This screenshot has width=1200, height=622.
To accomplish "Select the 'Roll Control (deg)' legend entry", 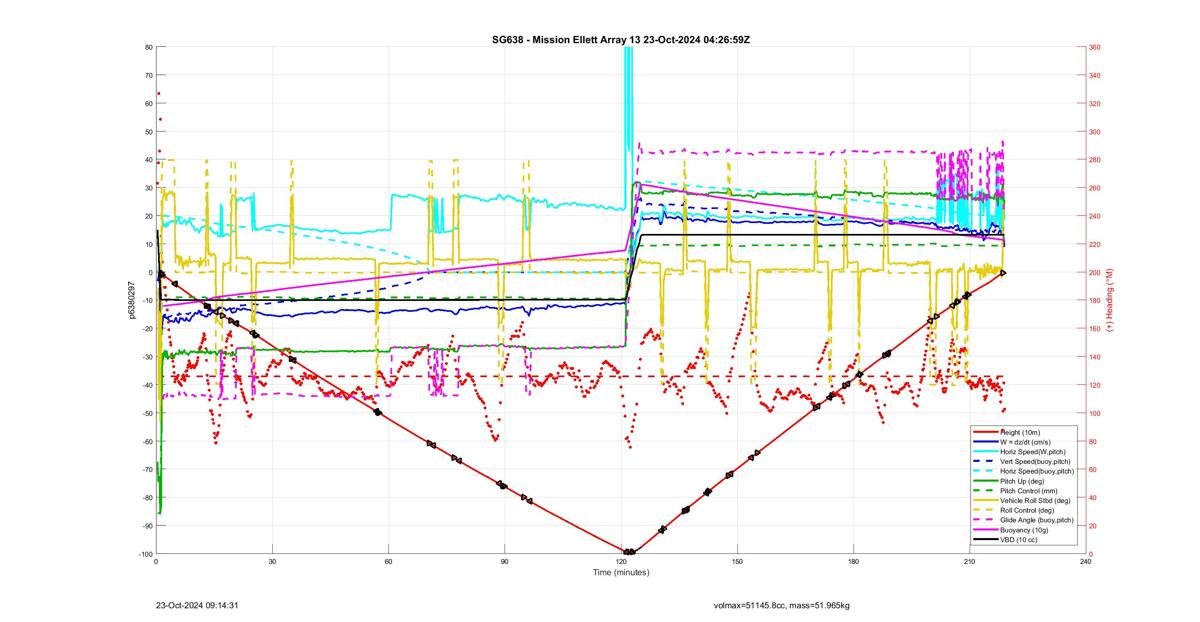I will pos(1024,510).
